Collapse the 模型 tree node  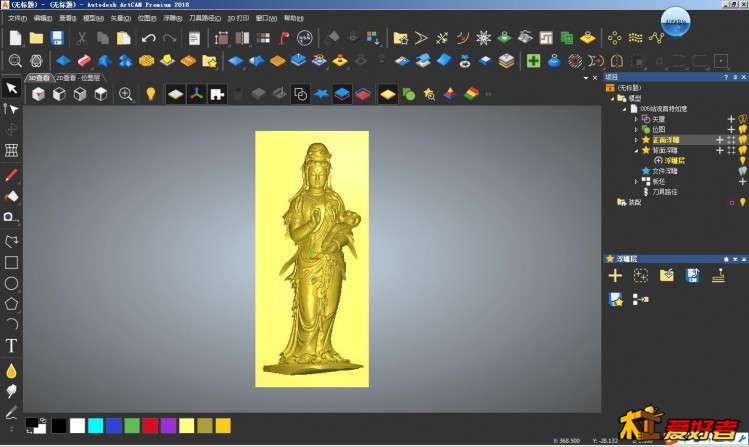coord(613,98)
